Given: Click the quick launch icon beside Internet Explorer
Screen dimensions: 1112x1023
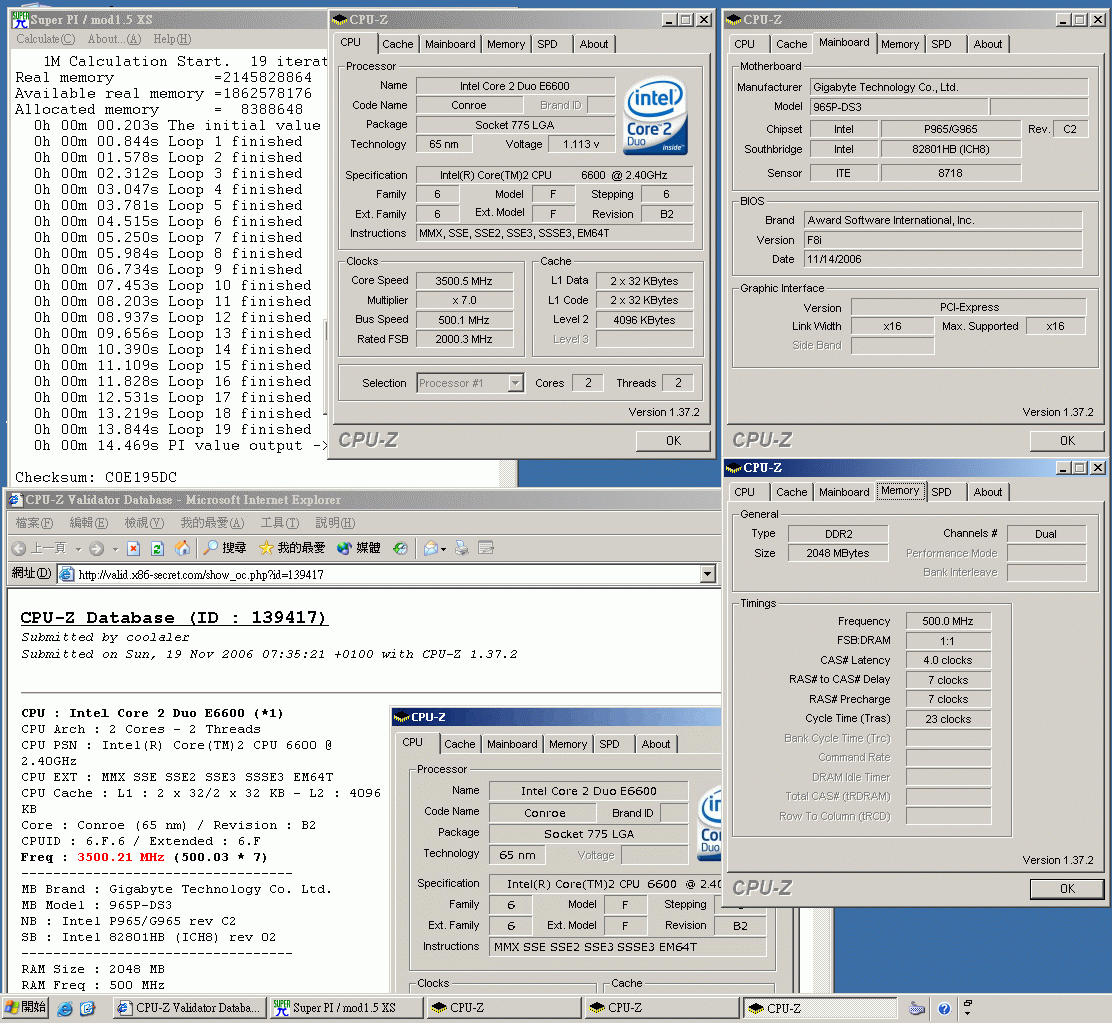Looking at the screenshot, I should point(87,1008).
